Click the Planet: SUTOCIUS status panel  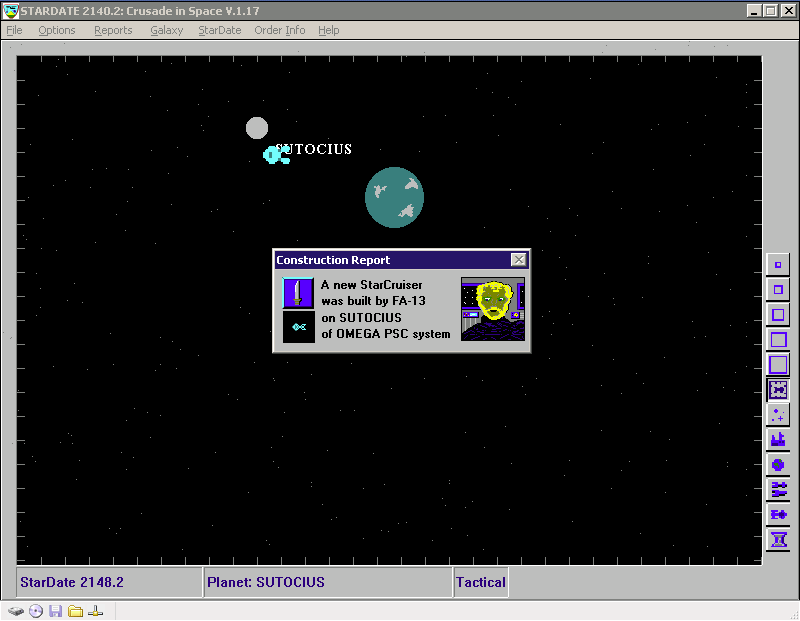tap(328, 582)
